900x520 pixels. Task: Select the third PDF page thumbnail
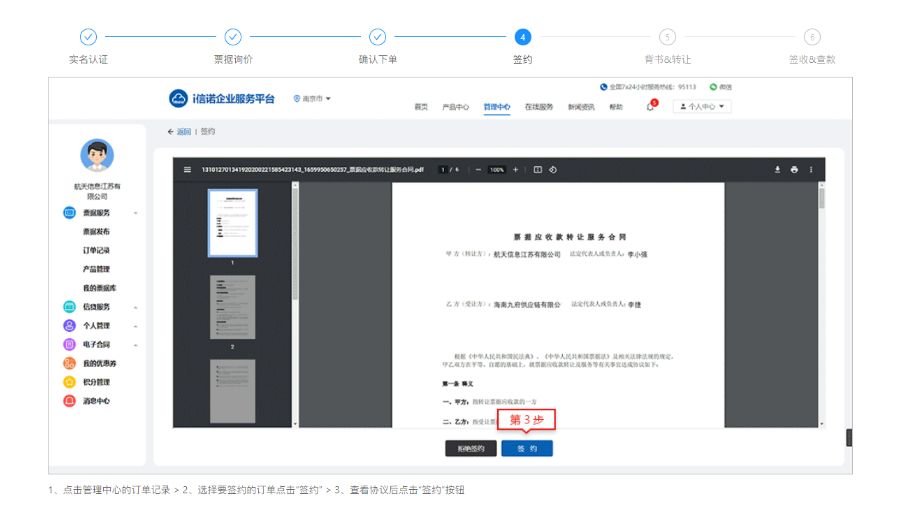232,391
